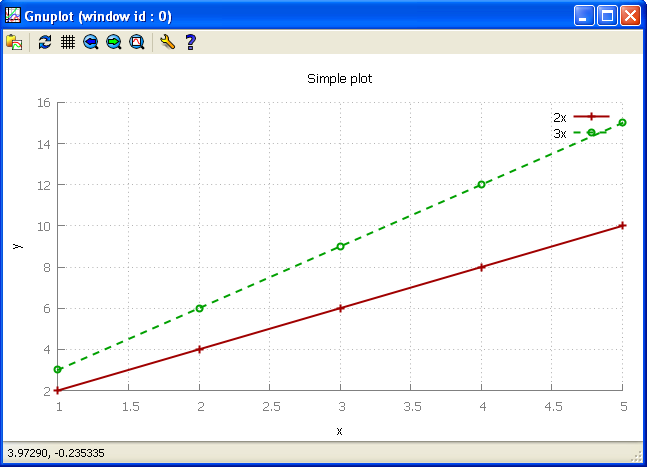Viewport: 647px width, 468px height.
Task: Close the Gnuplot window
Action: point(630,16)
